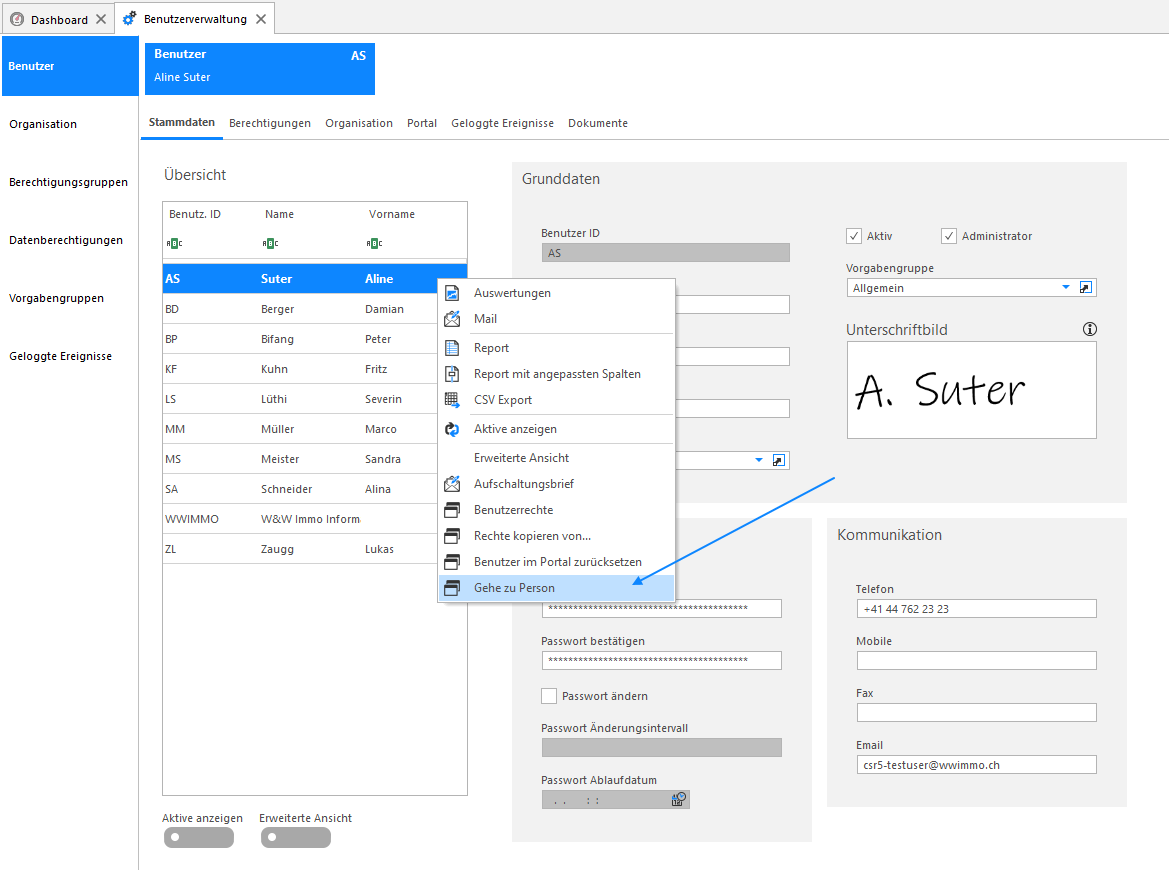
Task: Click the gear icon on Benutzerverwaltung tab
Action: (130, 19)
